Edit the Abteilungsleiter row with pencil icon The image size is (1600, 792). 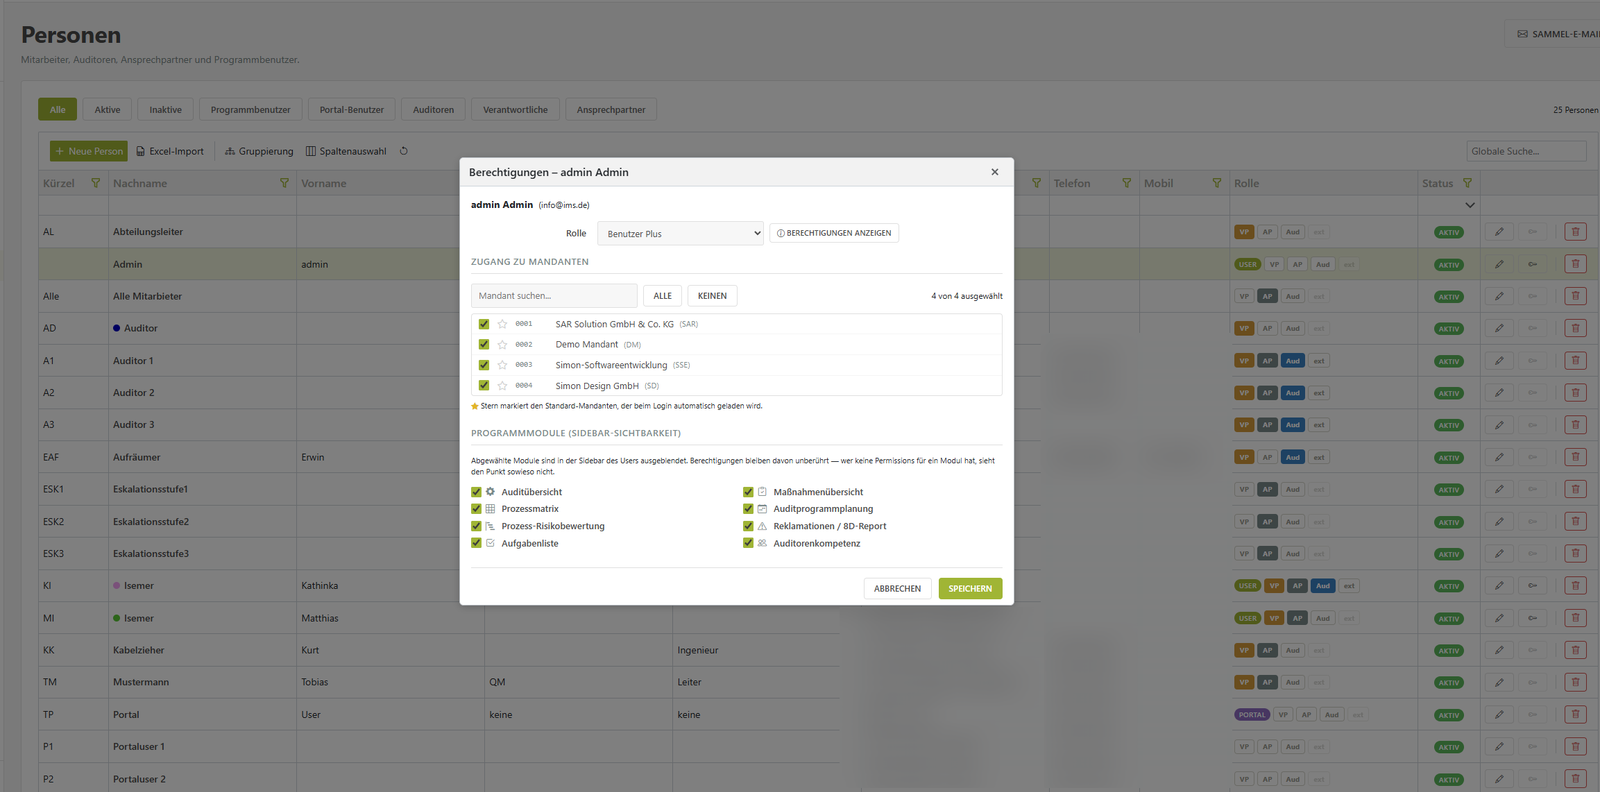[1499, 232]
